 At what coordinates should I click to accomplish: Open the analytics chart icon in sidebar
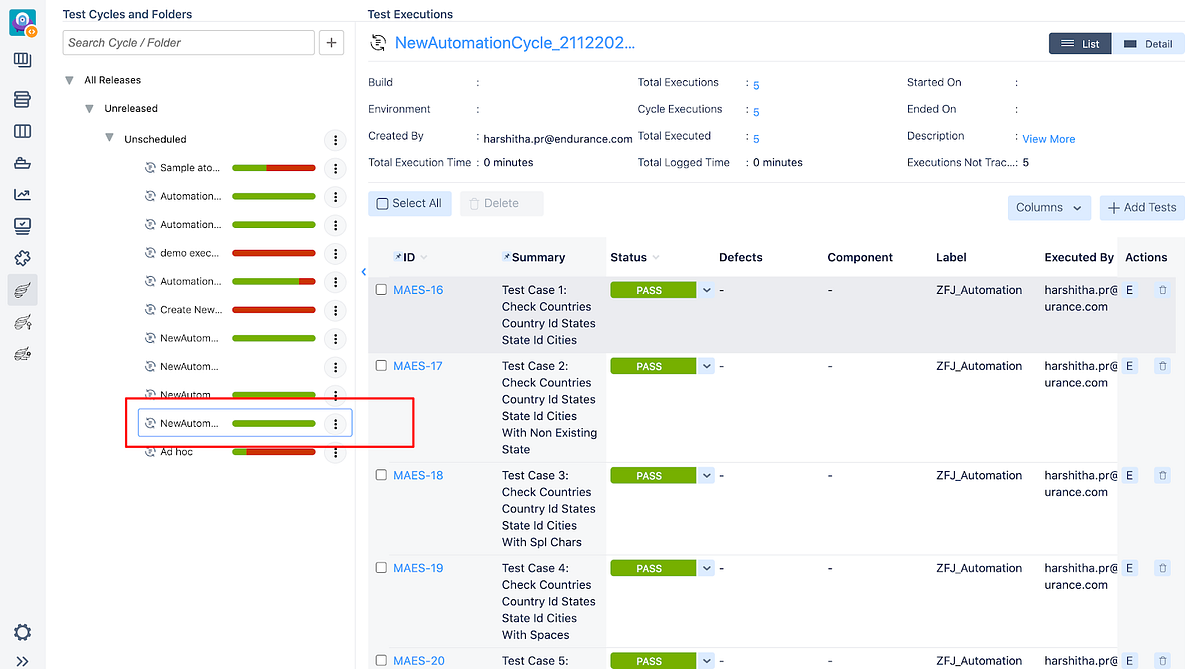22,194
